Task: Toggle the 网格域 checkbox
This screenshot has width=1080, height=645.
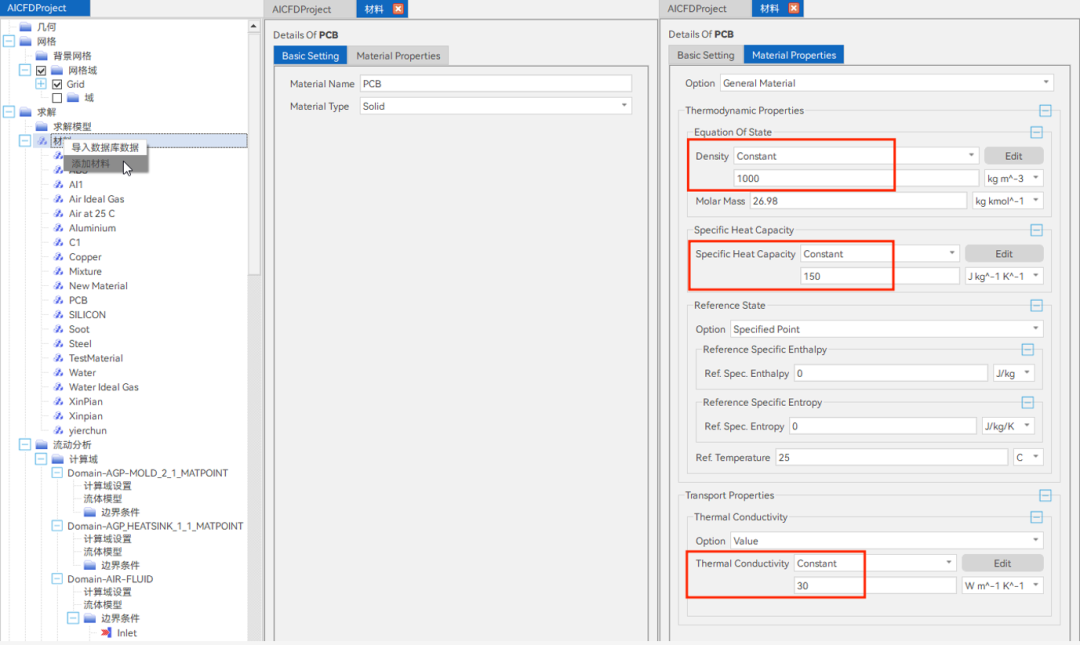Action: (x=41, y=70)
